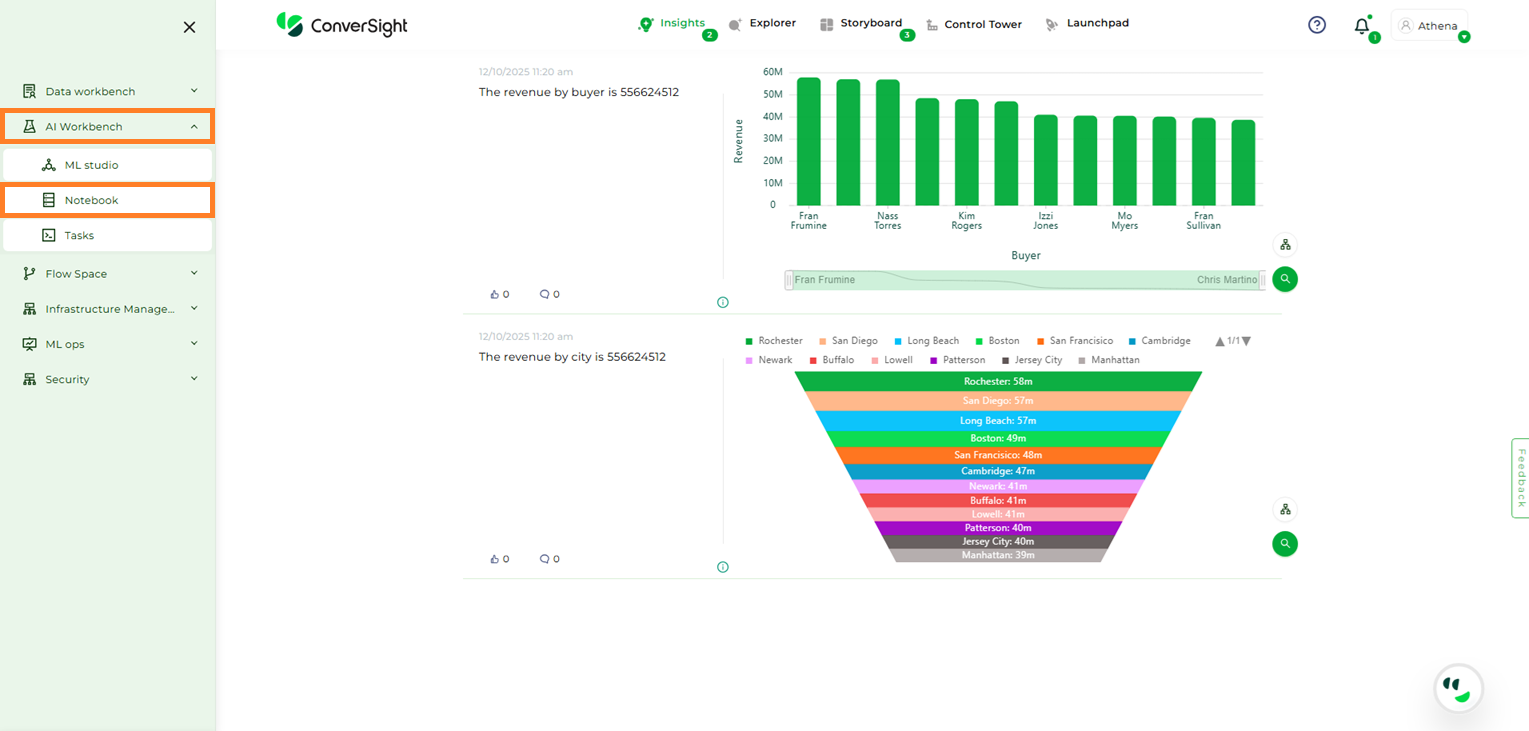Switch to the Storyboard tab
Image resolution: width=1529 pixels, height=731 pixels.
pos(861,24)
